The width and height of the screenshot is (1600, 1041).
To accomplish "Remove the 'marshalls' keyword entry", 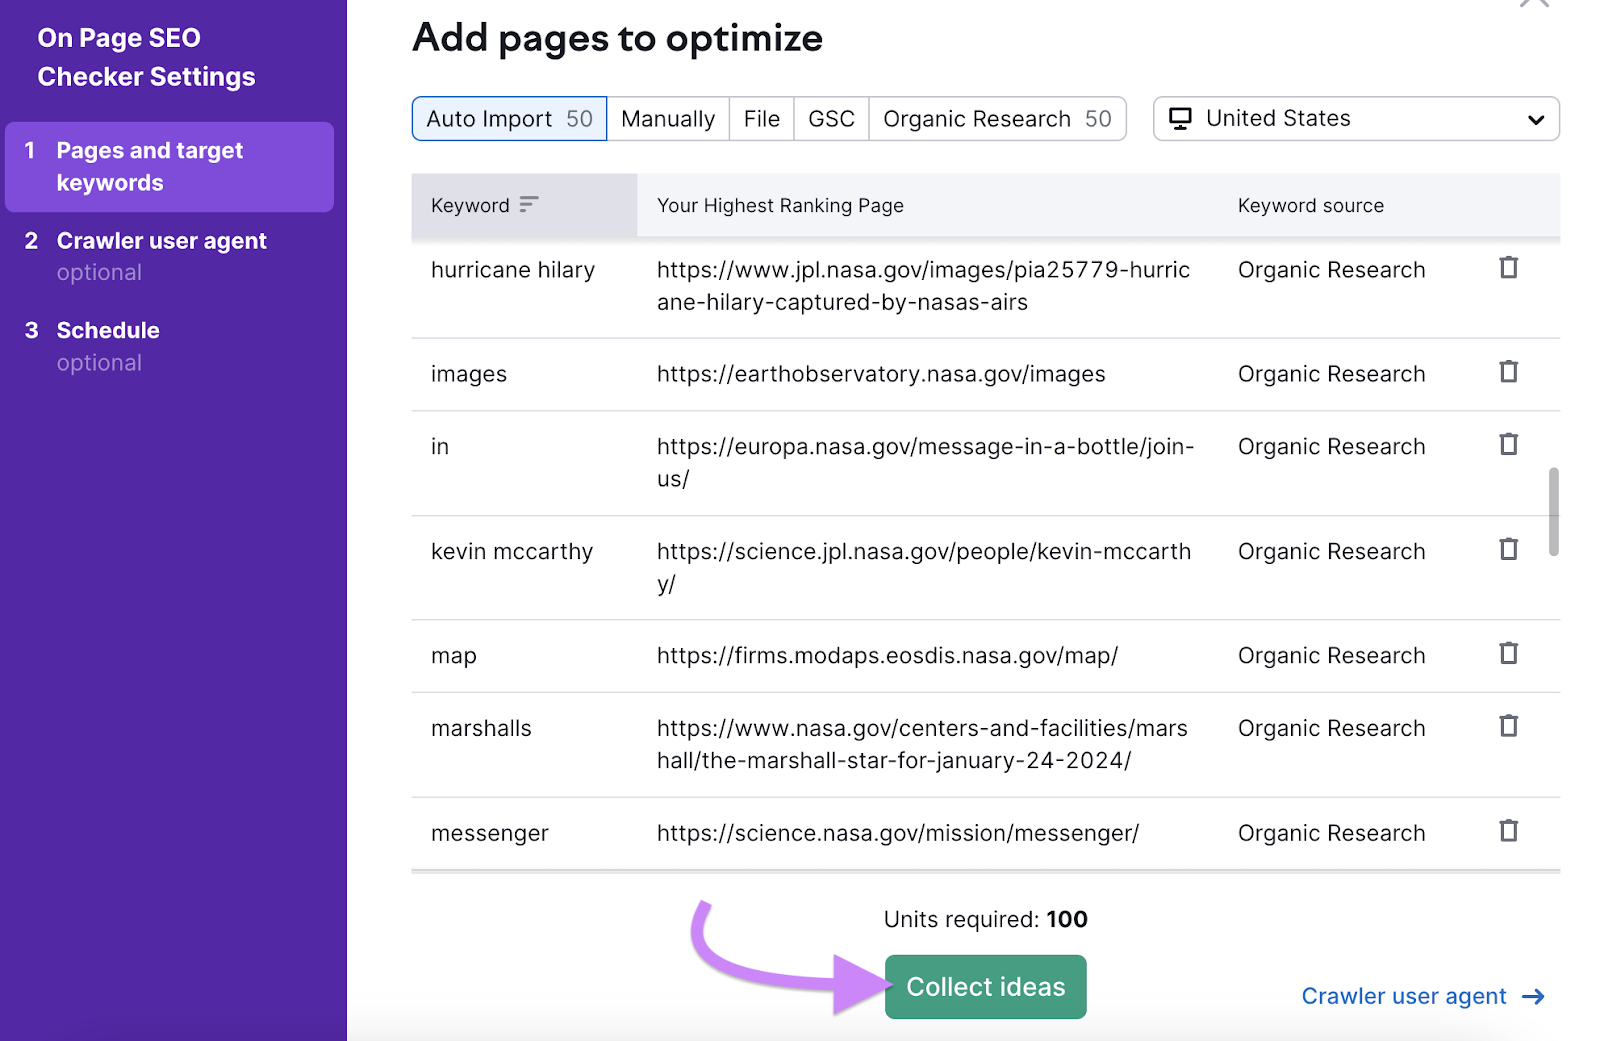I will (1508, 726).
